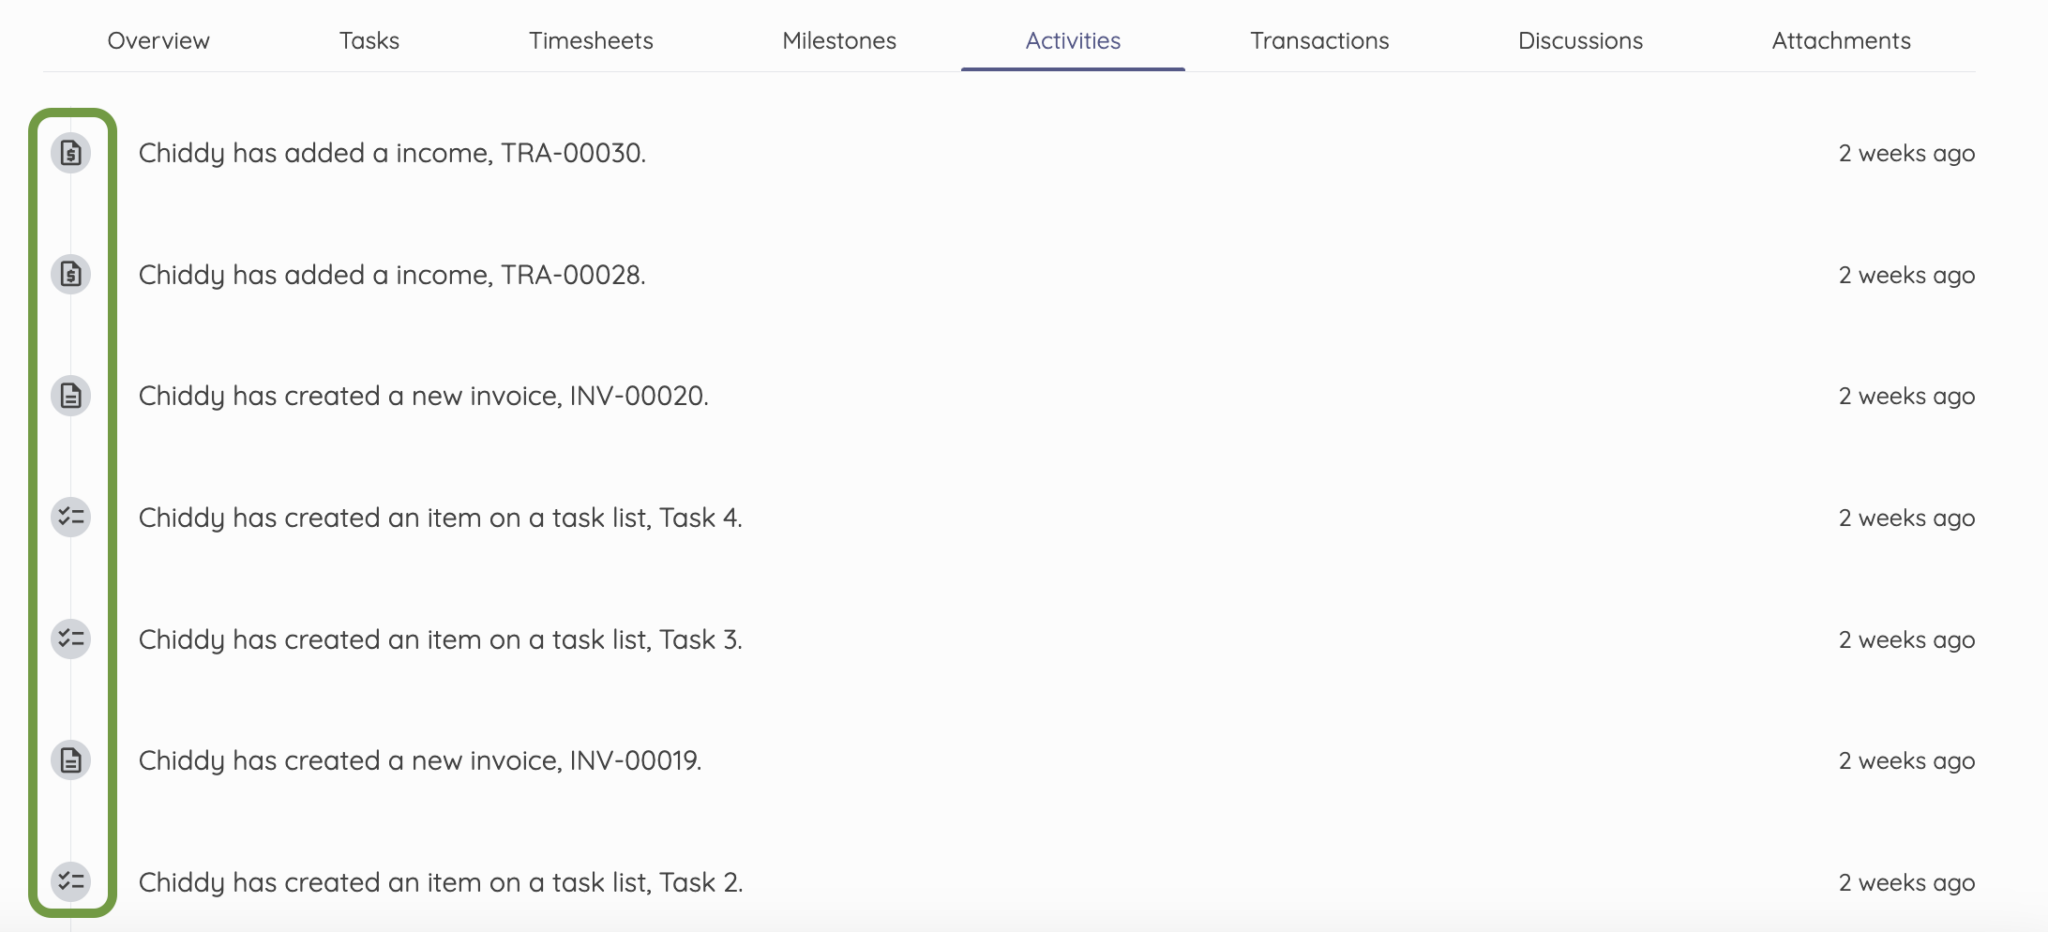Select the Milestones tab
Image resolution: width=2048 pixels, height=932 pixels.
tap(839, 41)
